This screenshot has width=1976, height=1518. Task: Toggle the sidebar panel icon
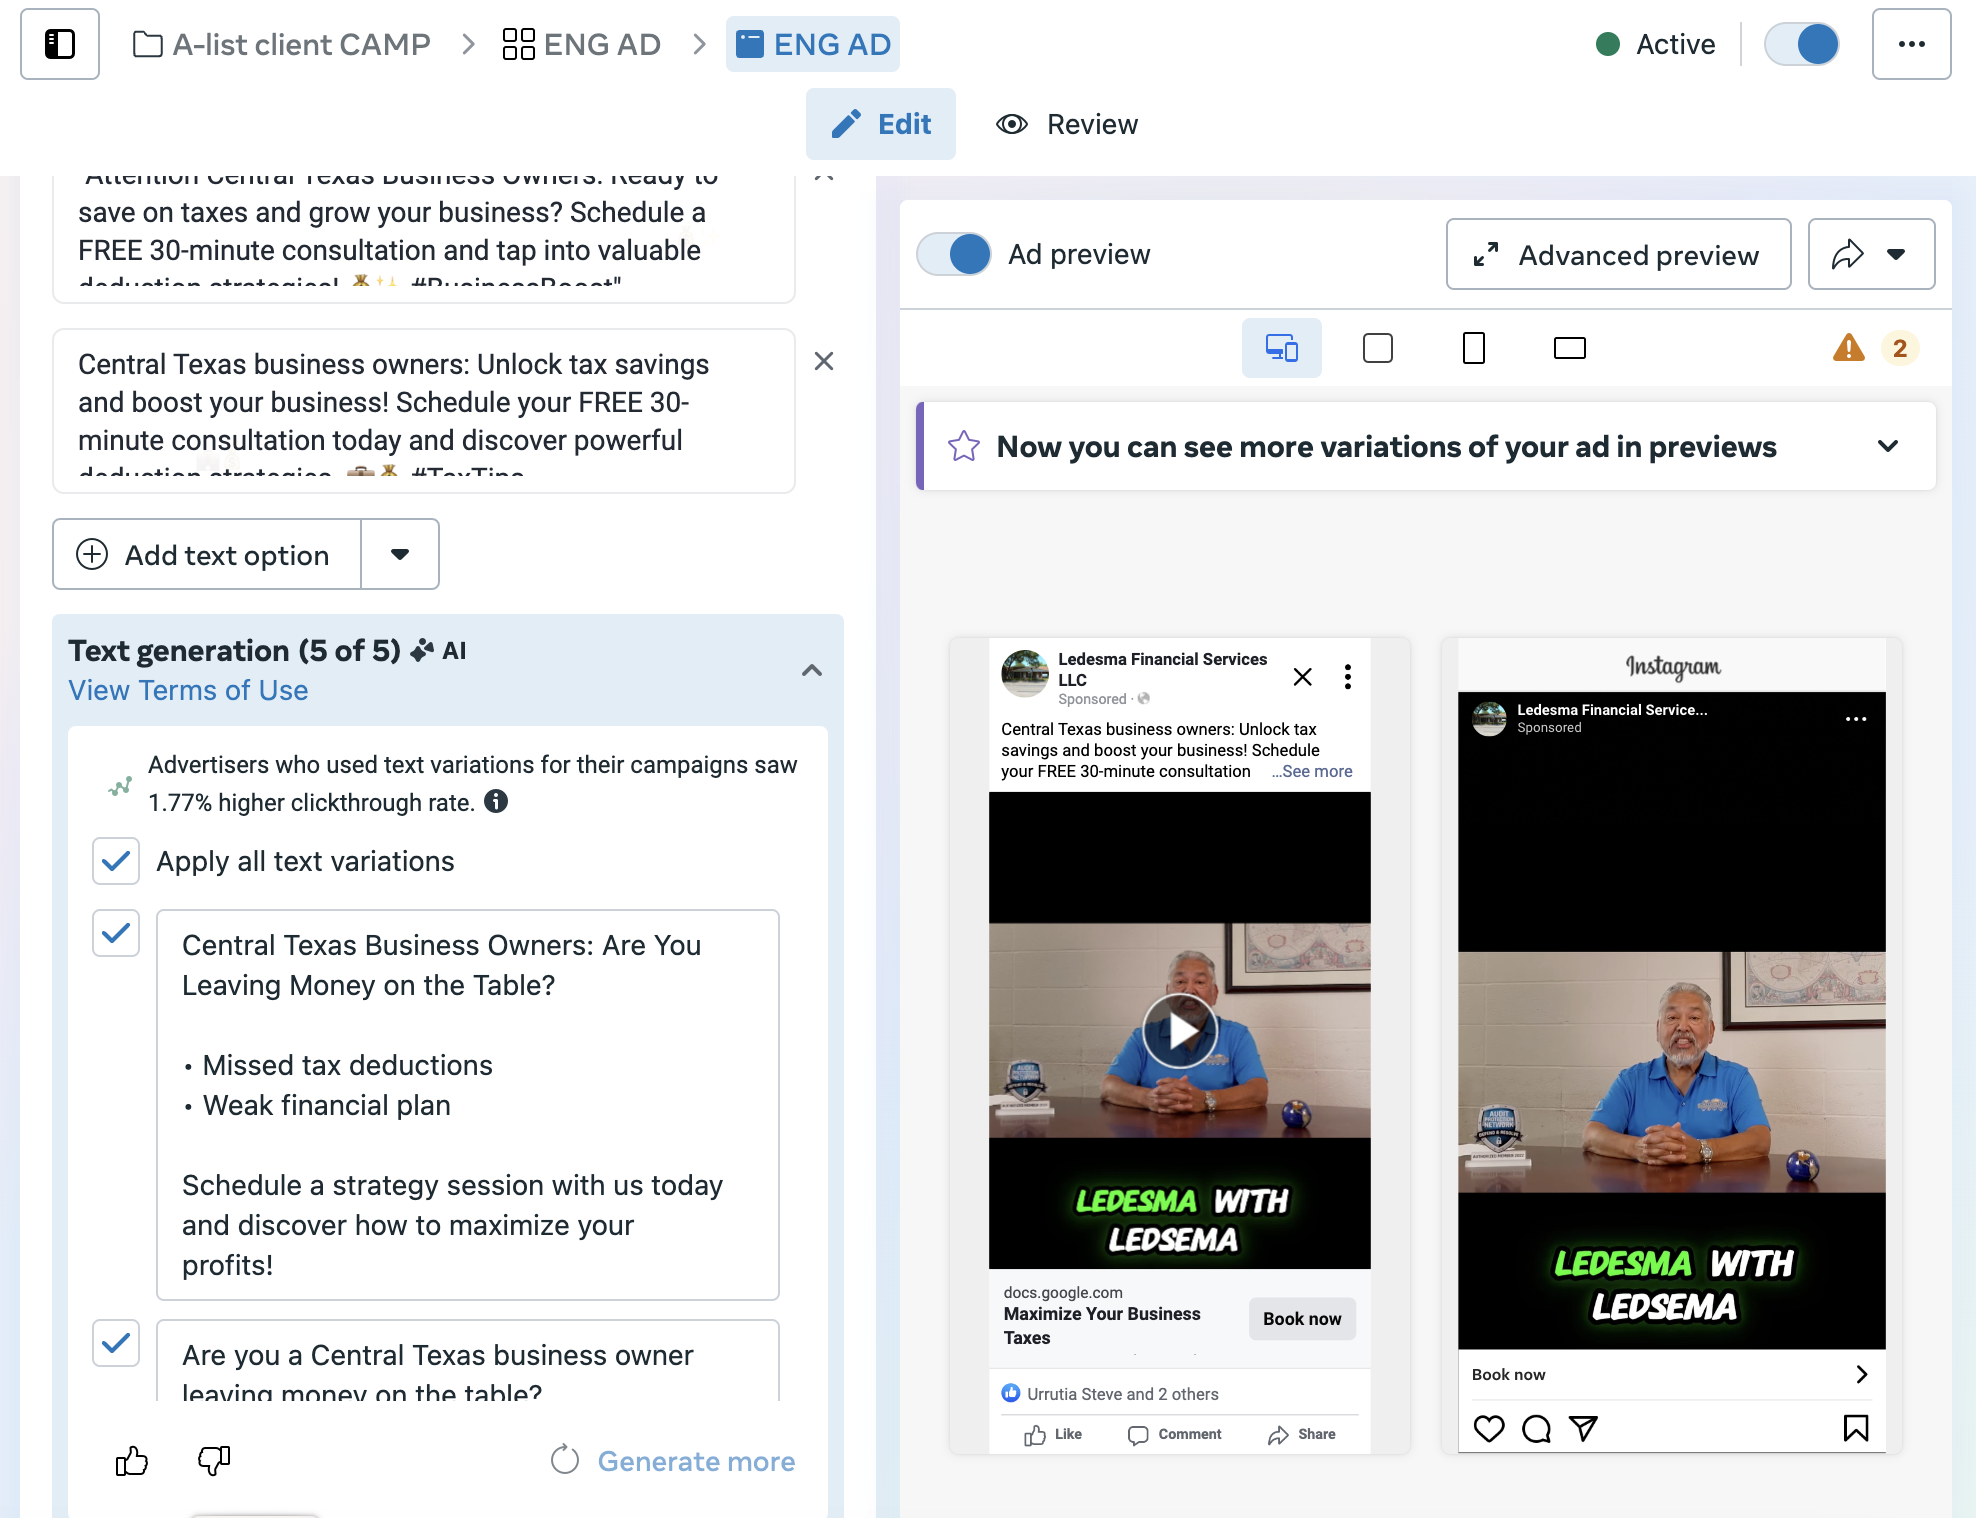click(60, 44)
